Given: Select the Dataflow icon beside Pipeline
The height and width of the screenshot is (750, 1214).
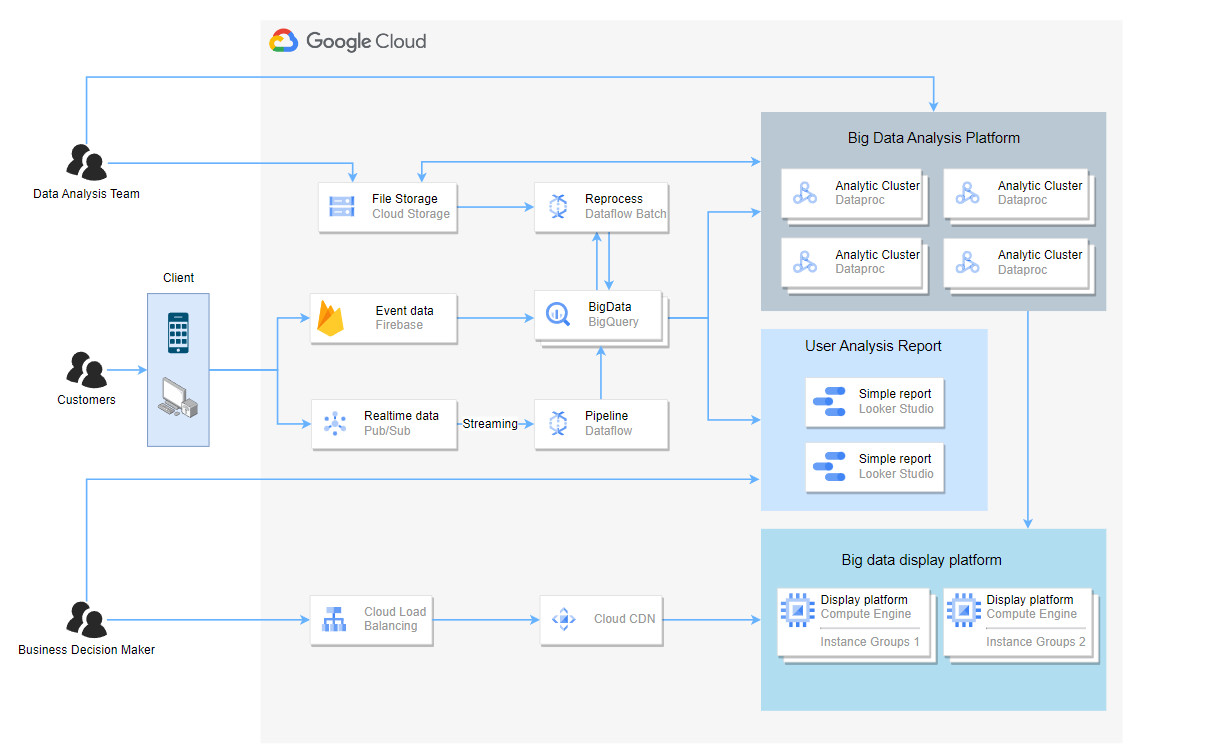Looking at the screenshot, I should pos(558,424).
